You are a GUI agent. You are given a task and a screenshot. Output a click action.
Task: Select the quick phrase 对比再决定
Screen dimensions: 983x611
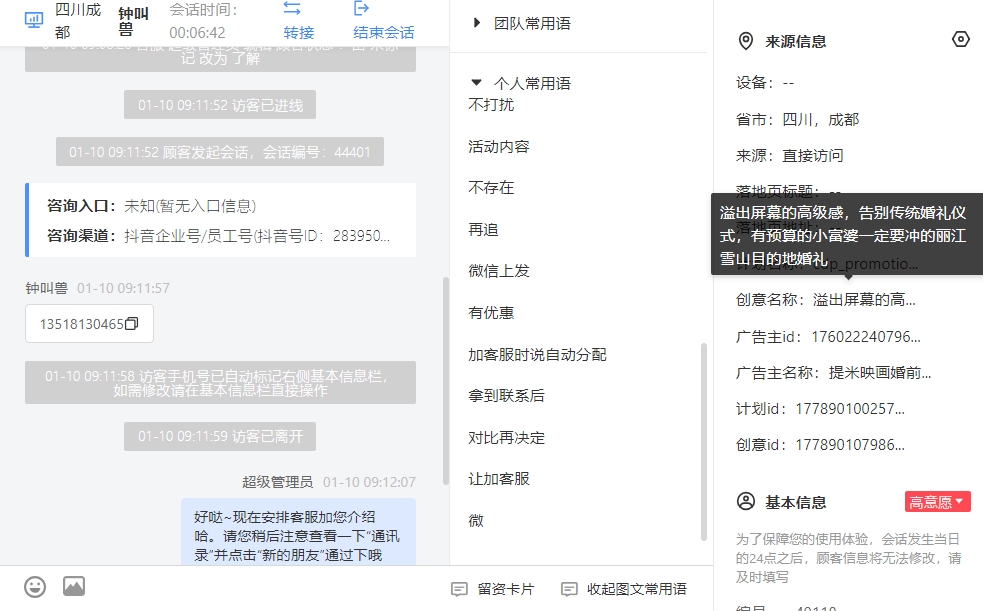(507, 437)
